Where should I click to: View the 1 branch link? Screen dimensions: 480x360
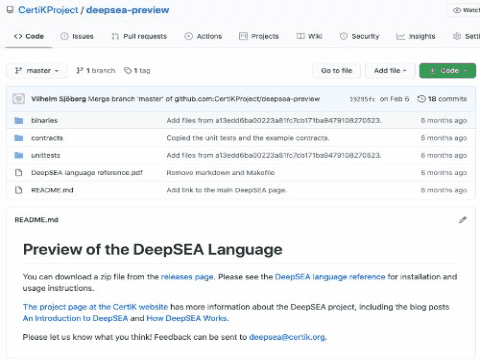pos(96,71)
